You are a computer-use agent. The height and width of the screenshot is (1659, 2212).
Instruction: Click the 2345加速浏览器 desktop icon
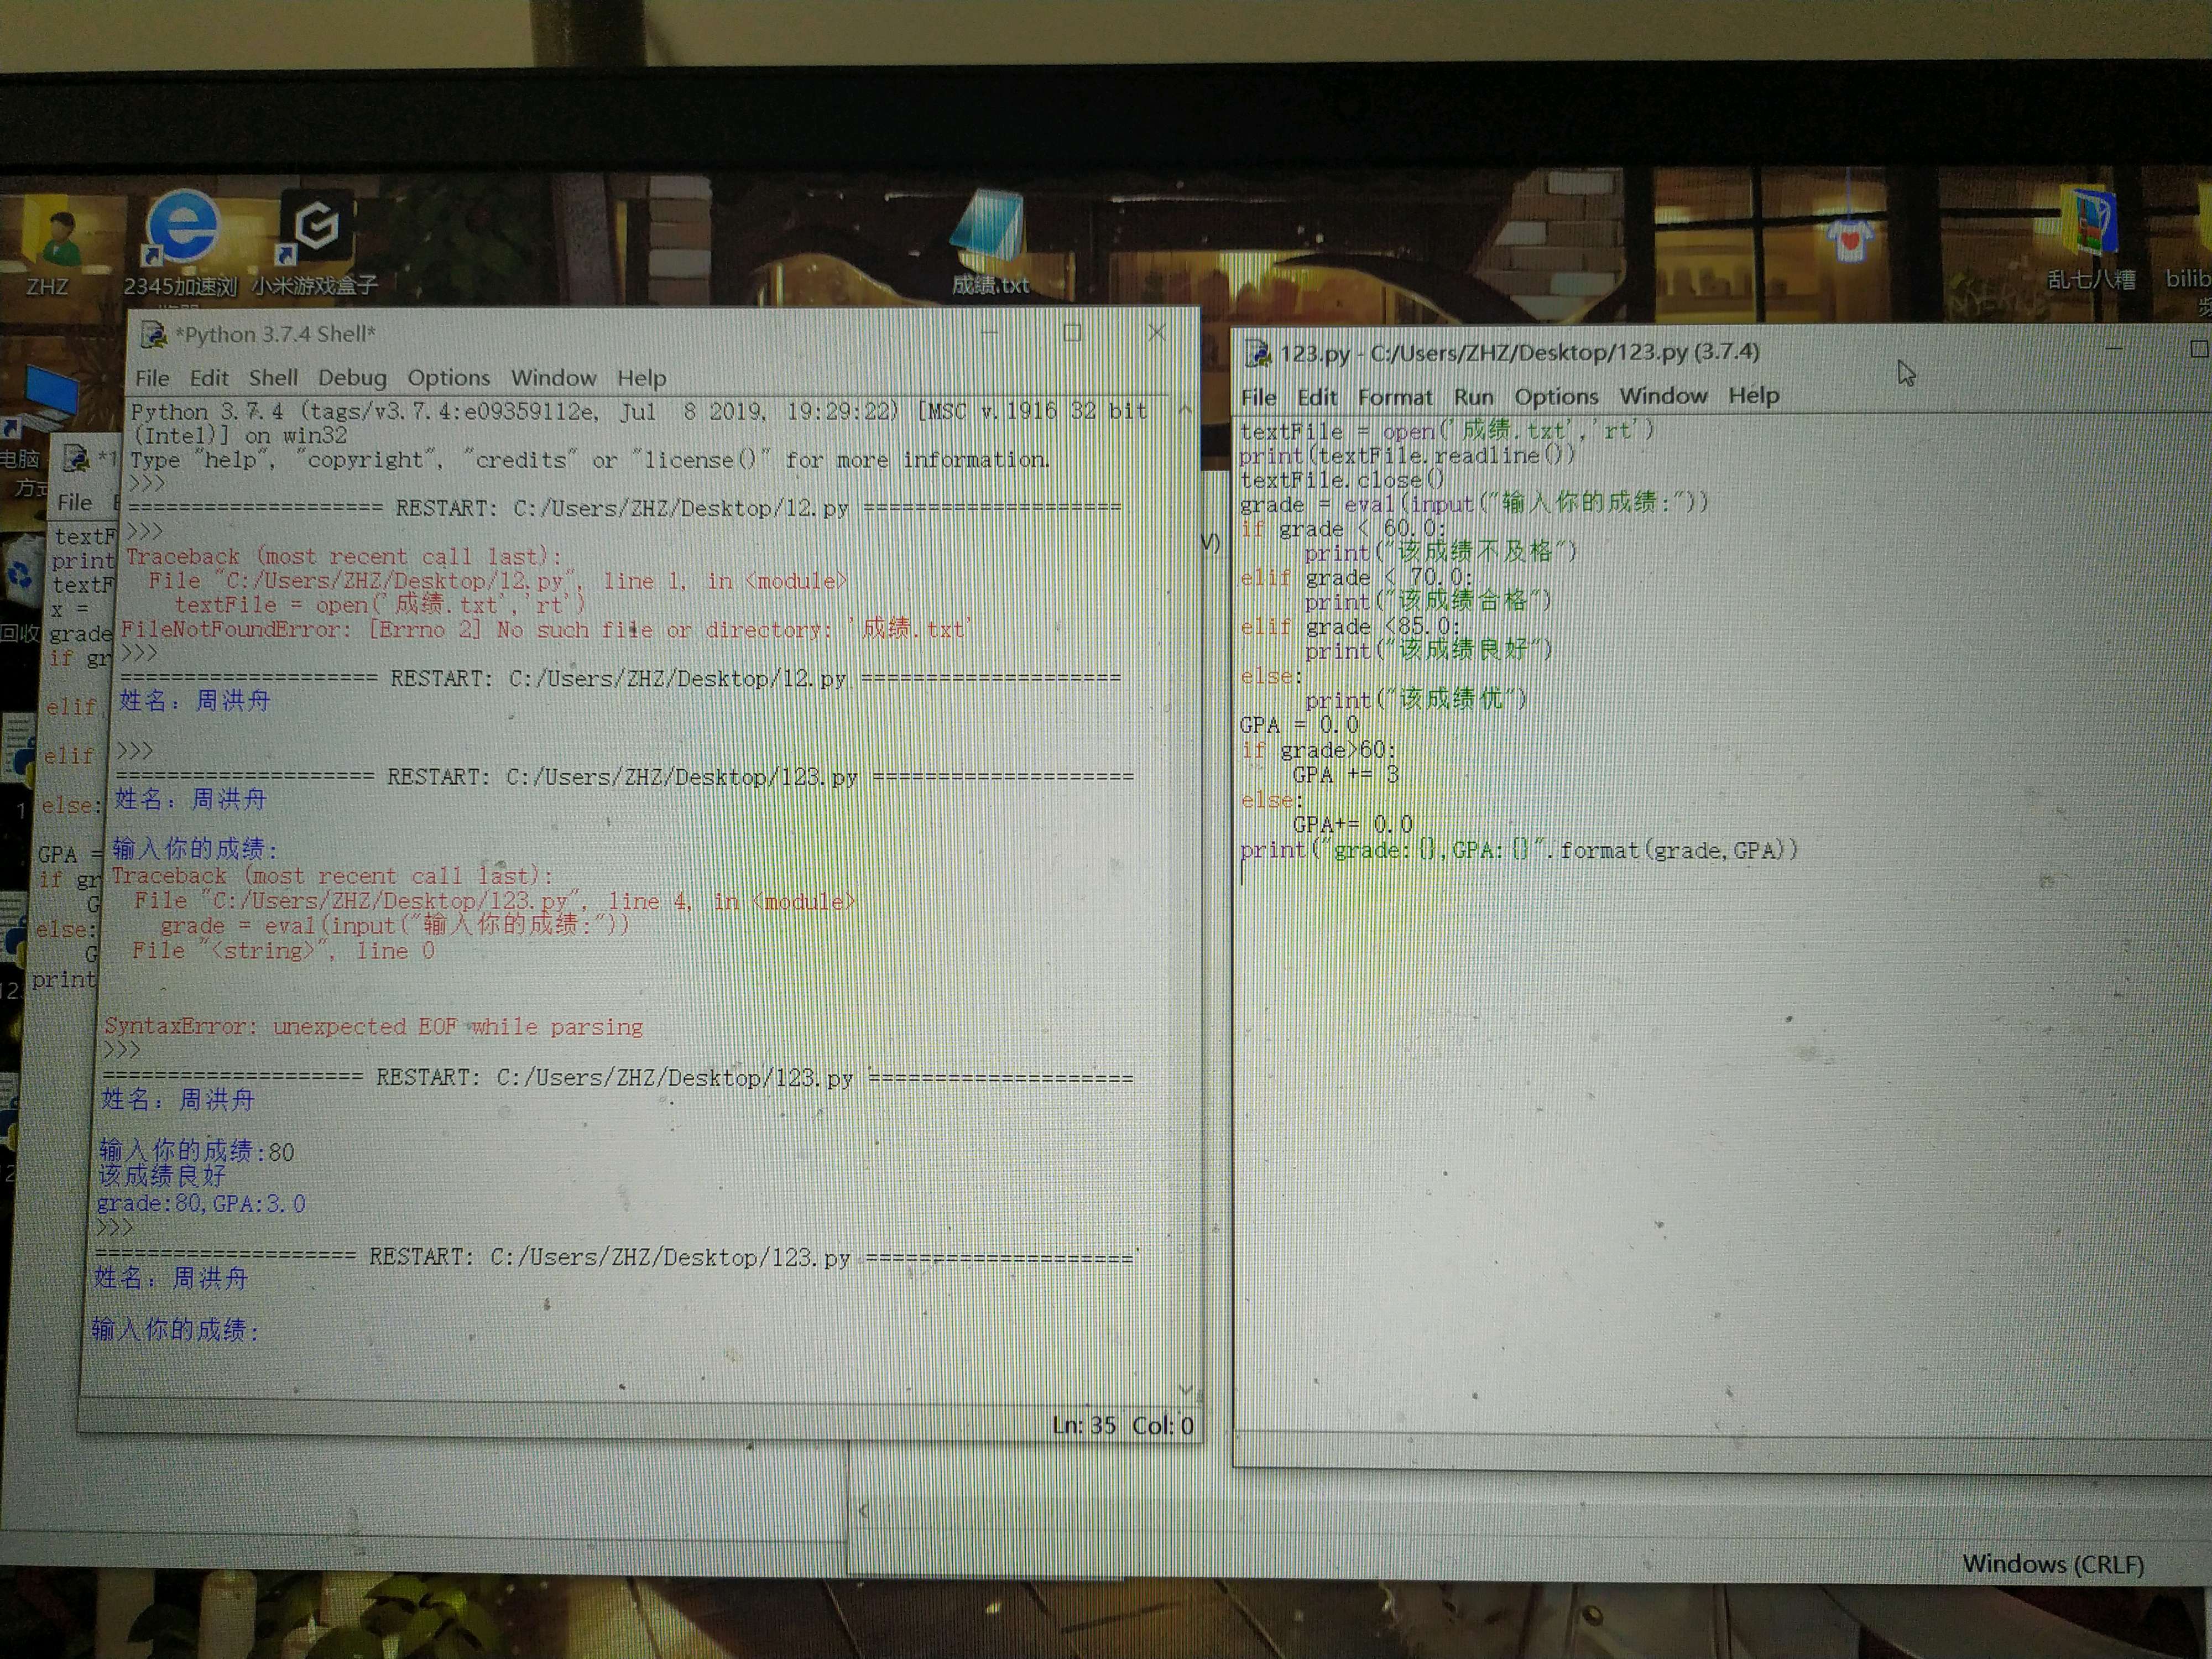pos(180,243)
